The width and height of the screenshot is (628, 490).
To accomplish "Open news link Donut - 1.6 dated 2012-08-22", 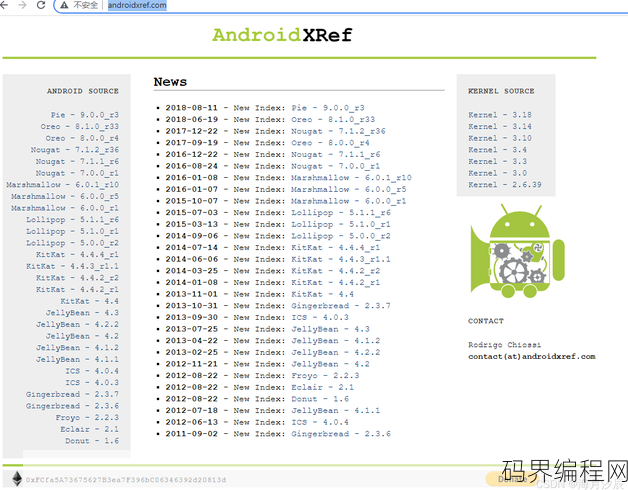I will click(x=320, y=399).
